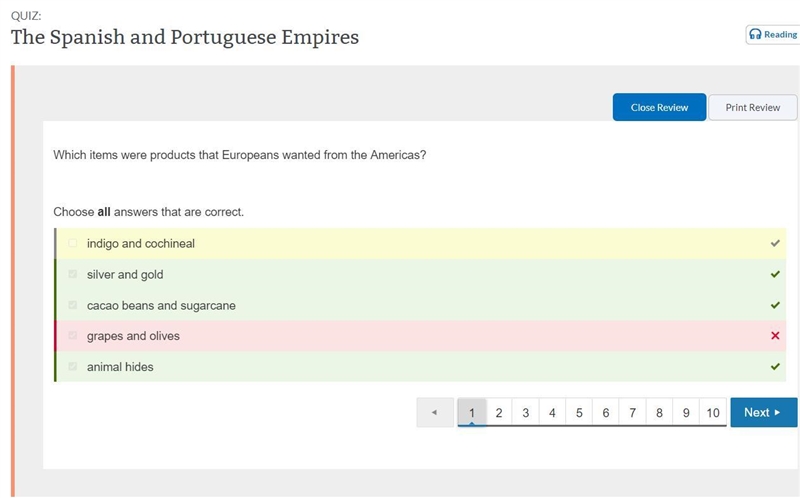Go back with the previous page arrow
The image size is (800, 498).
point(435,412)
